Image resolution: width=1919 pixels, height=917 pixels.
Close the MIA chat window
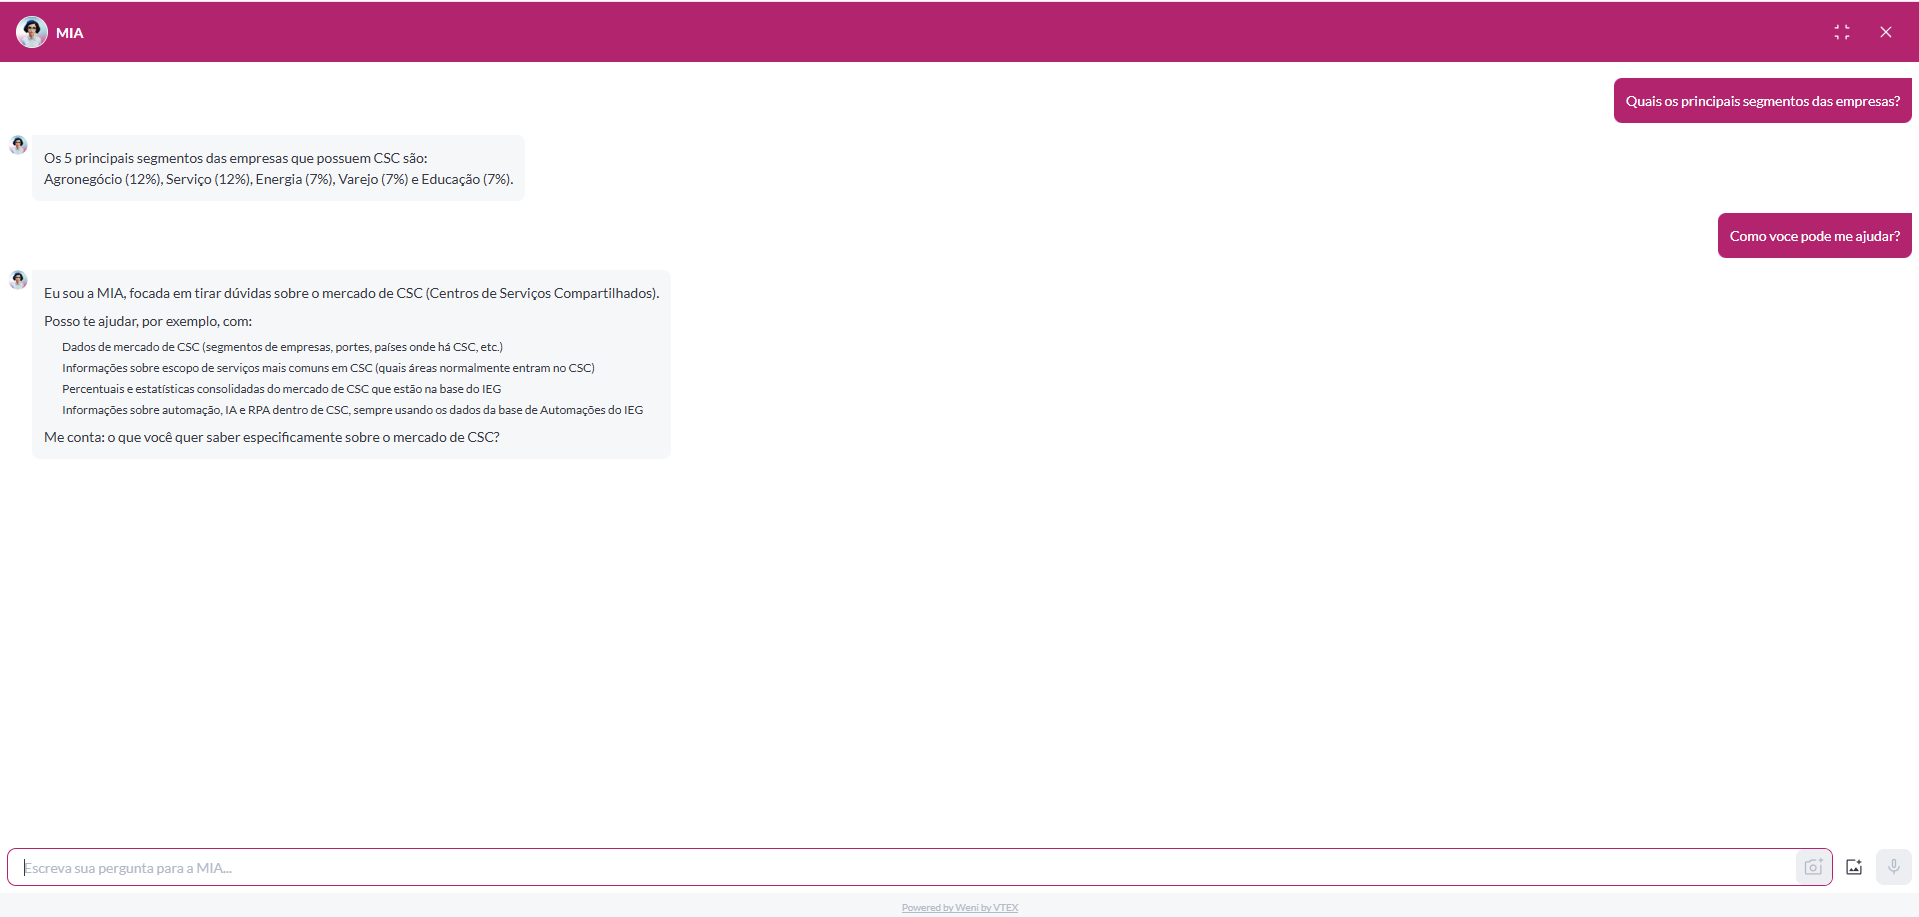pos(1885,32)
